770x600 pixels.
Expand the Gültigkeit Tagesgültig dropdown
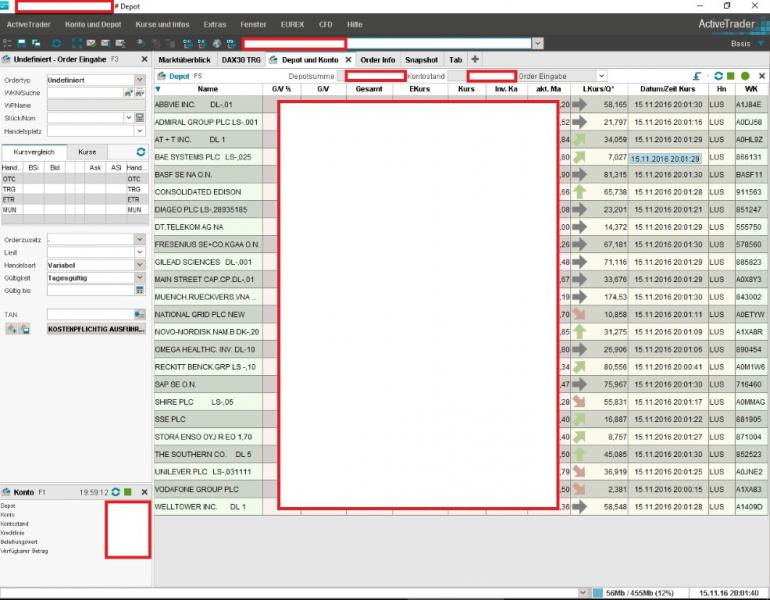140,277
